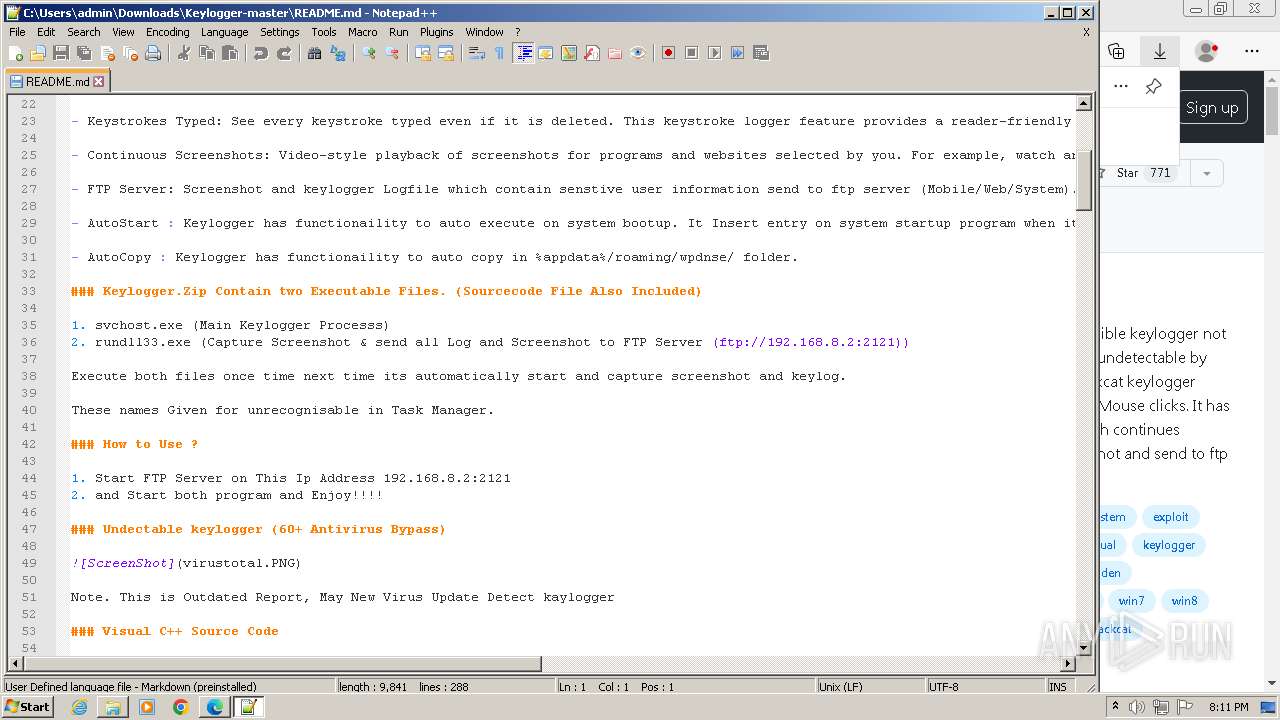This screenshot has height=720, width=1280.
Task: Save the current recorded macro icon
Action: point(760,53)
